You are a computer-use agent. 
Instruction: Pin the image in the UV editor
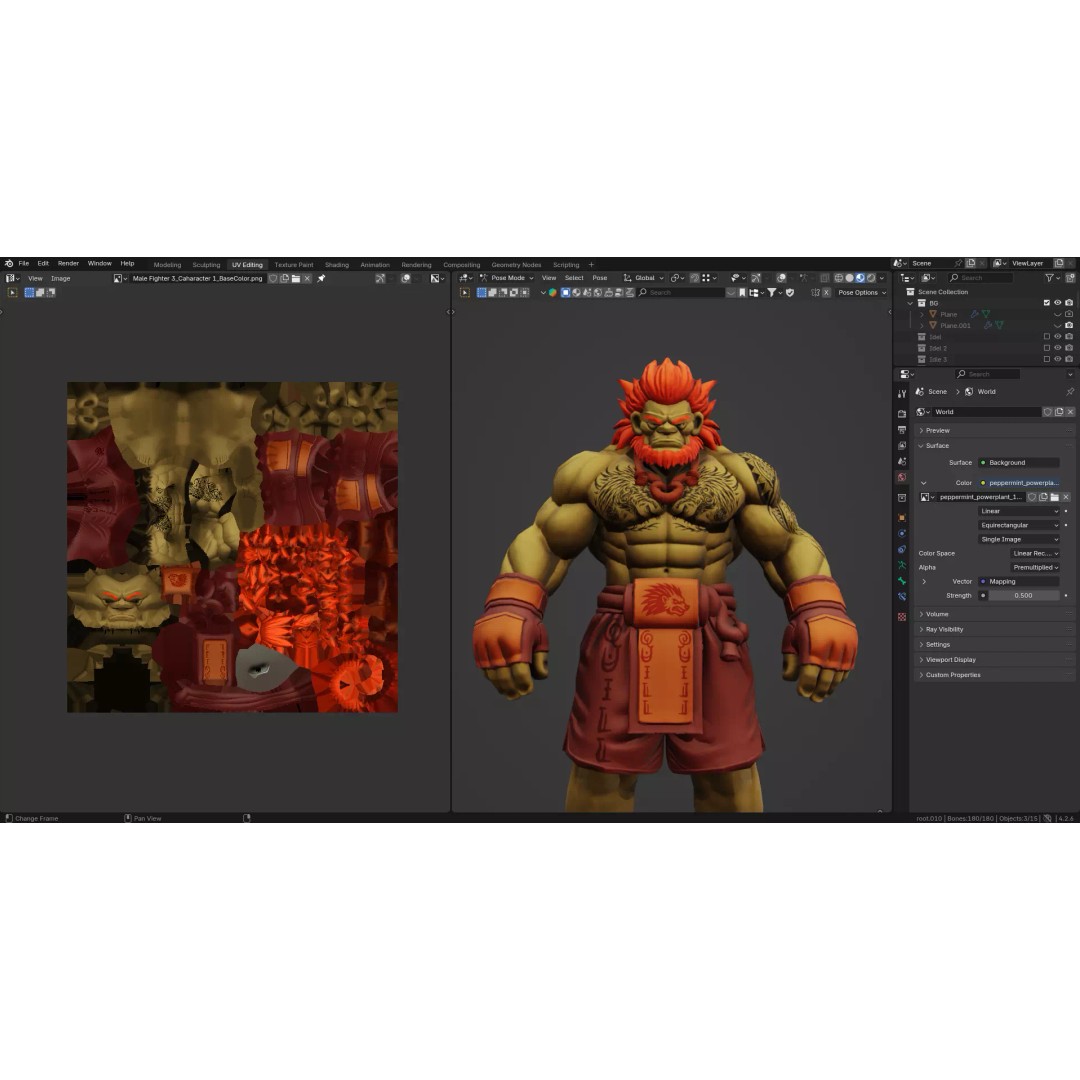point(321,278)
